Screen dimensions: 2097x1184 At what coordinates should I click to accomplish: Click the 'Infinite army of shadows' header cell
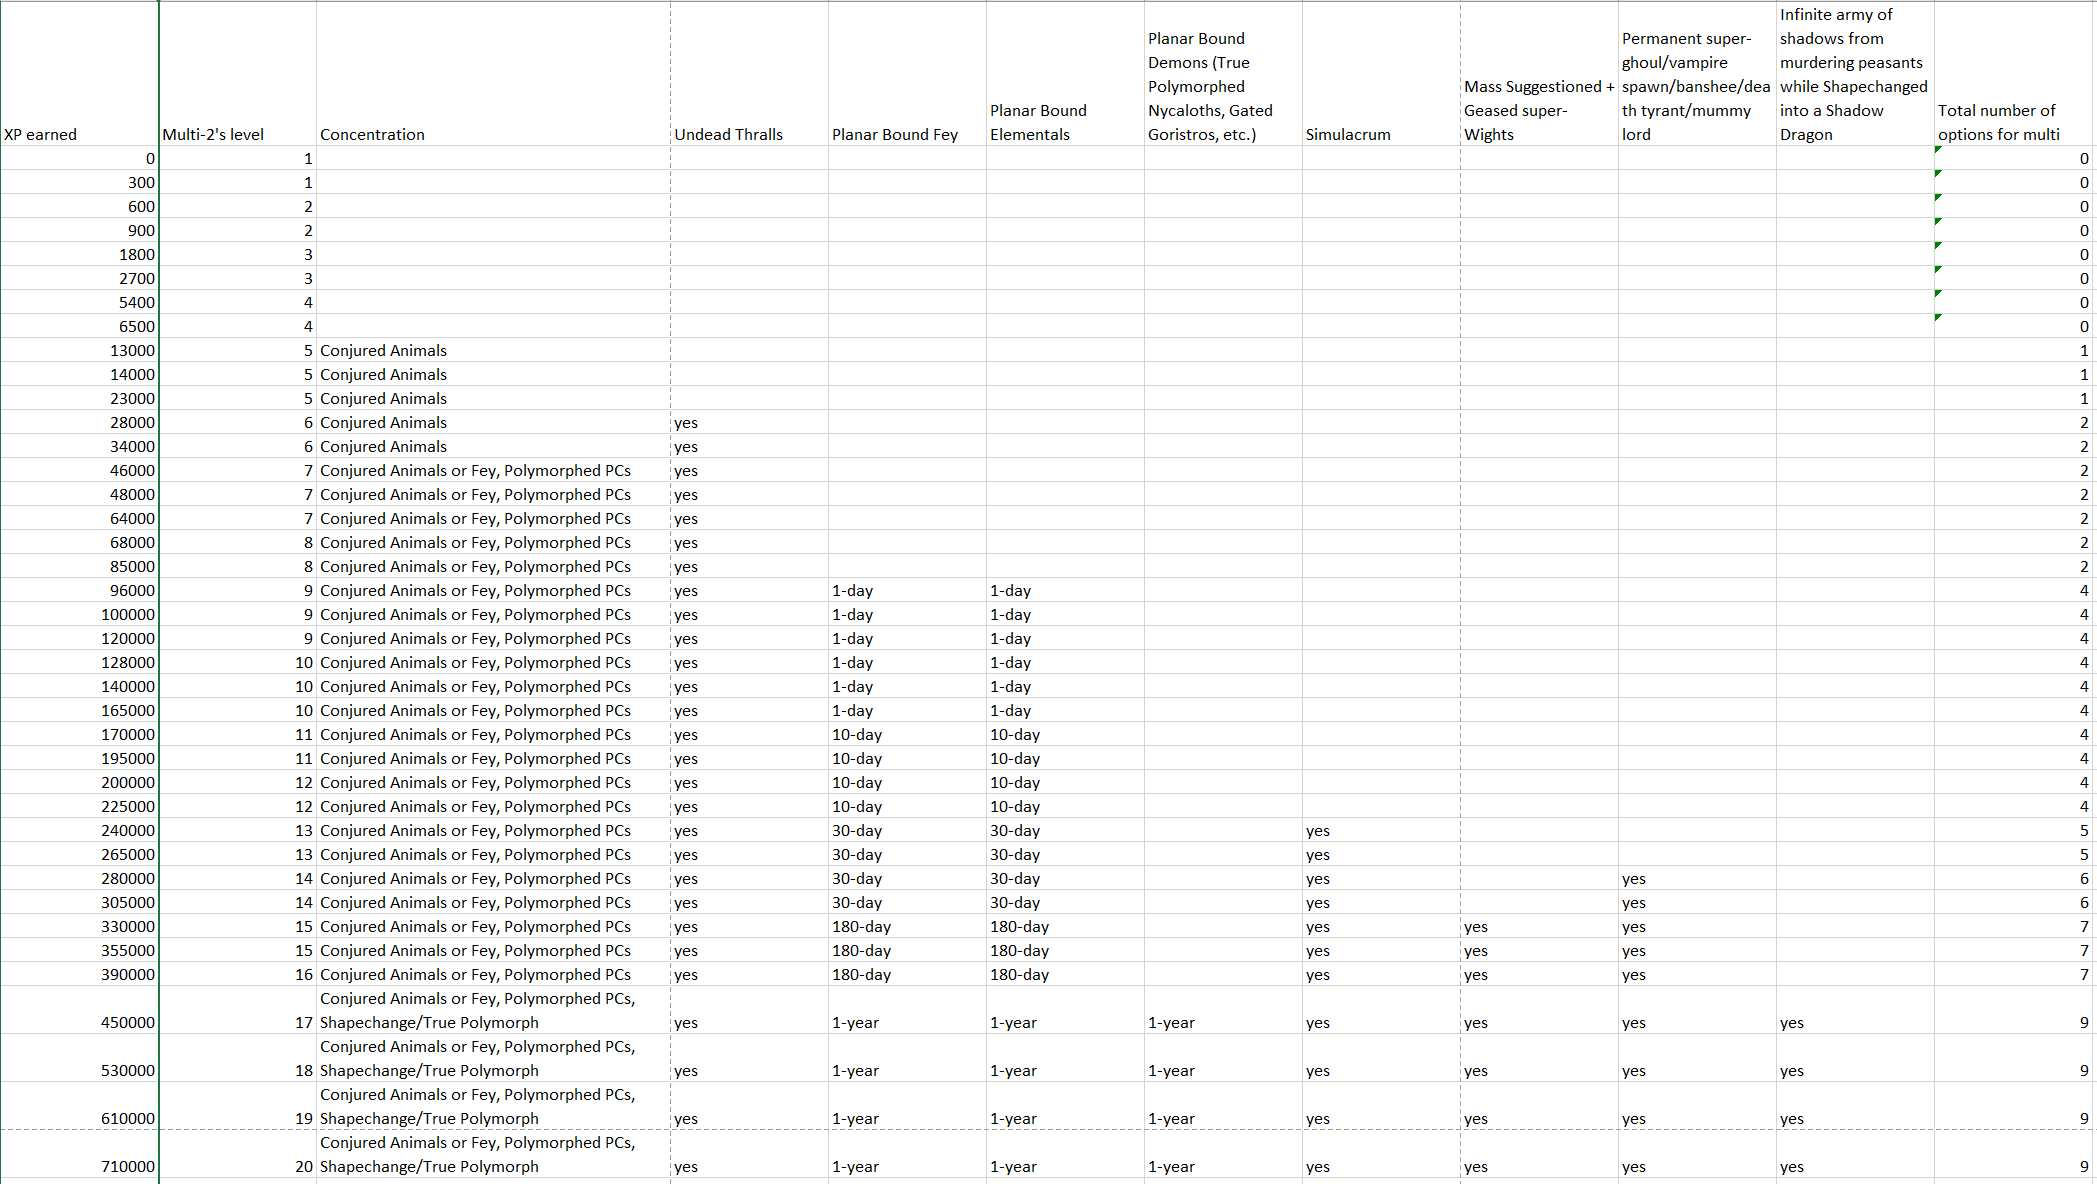coord(1855,73)
